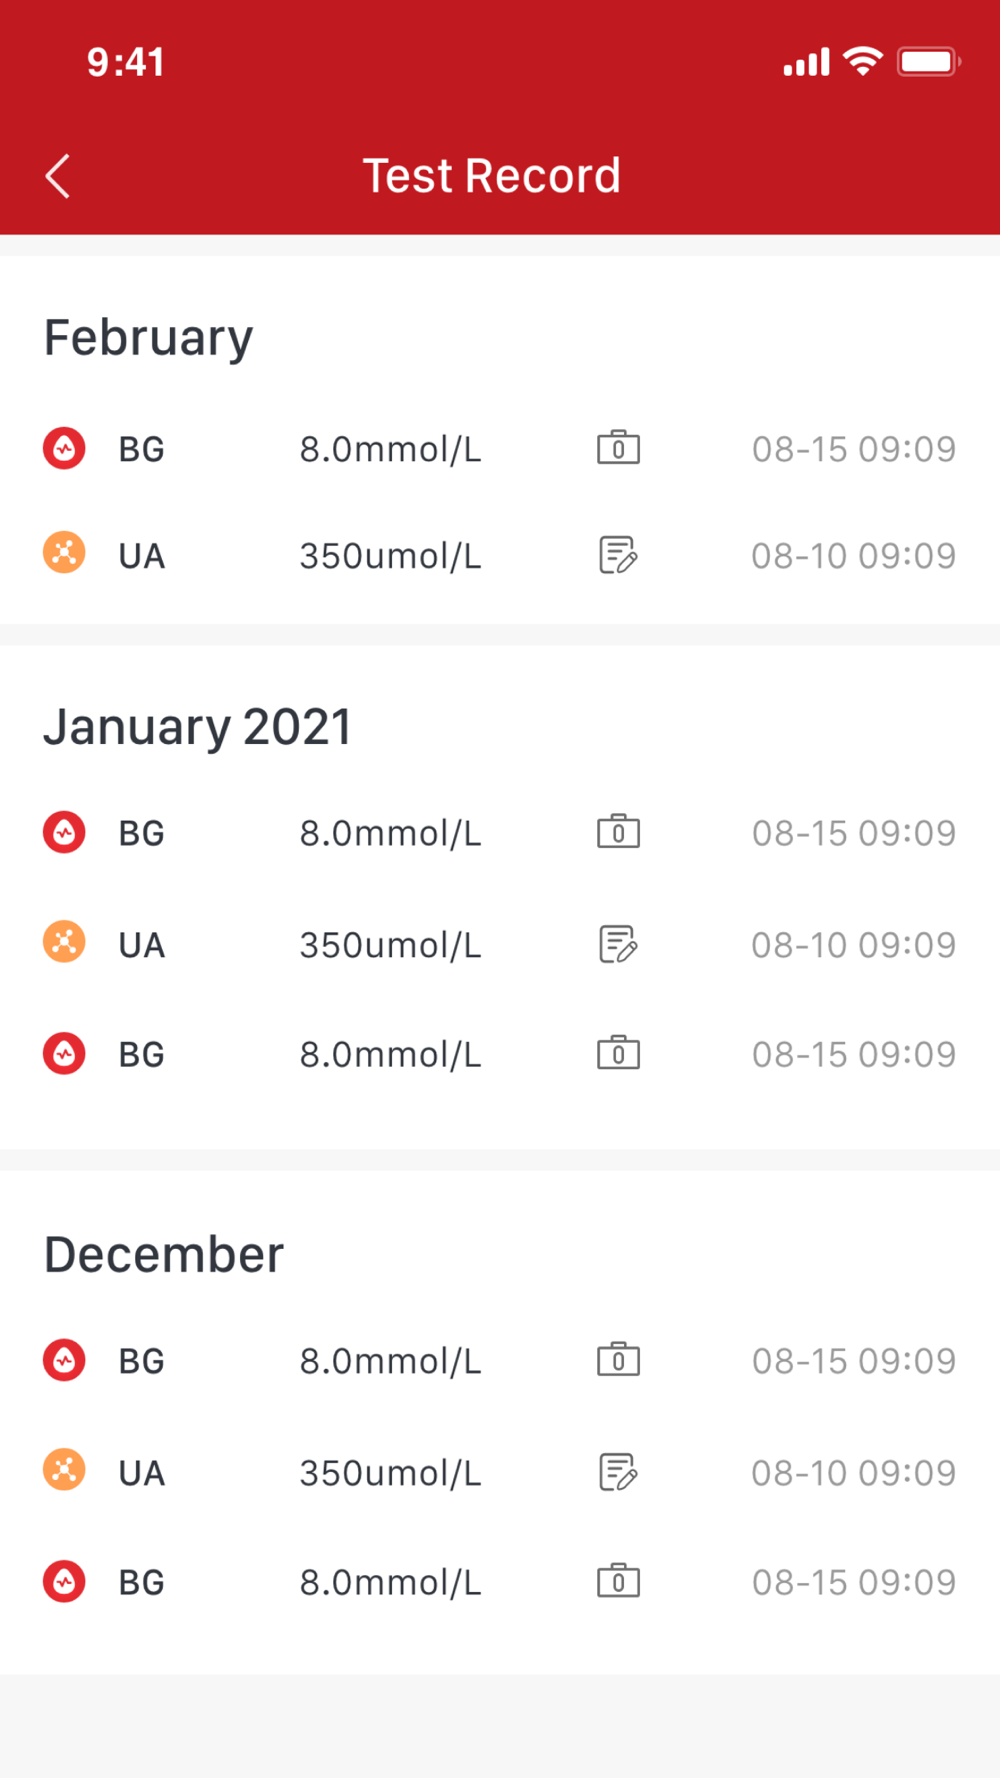Viewport: 1000px width, 1778px height.
Task: Tap the 08-10 09:09 timestamp under February
Action: tap(853, 556)
